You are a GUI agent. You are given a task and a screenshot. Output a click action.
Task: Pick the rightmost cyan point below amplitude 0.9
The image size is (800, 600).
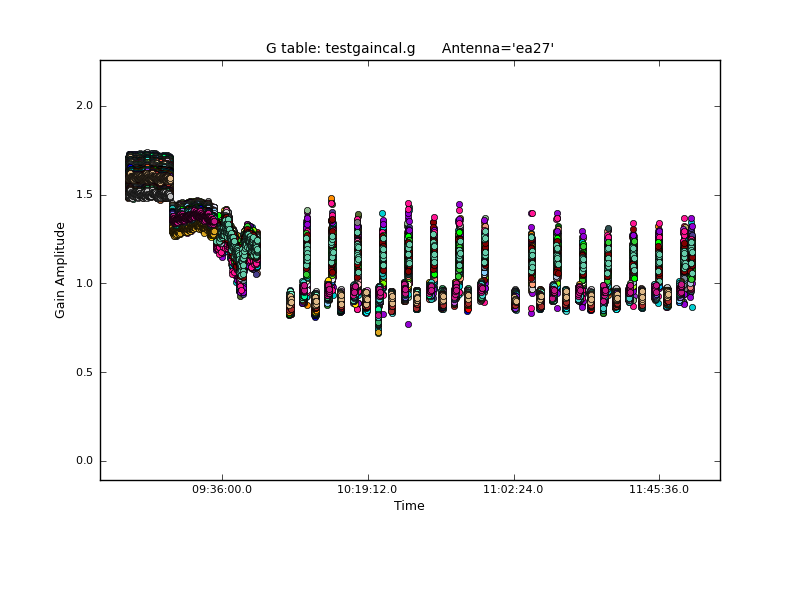point(692,307)
